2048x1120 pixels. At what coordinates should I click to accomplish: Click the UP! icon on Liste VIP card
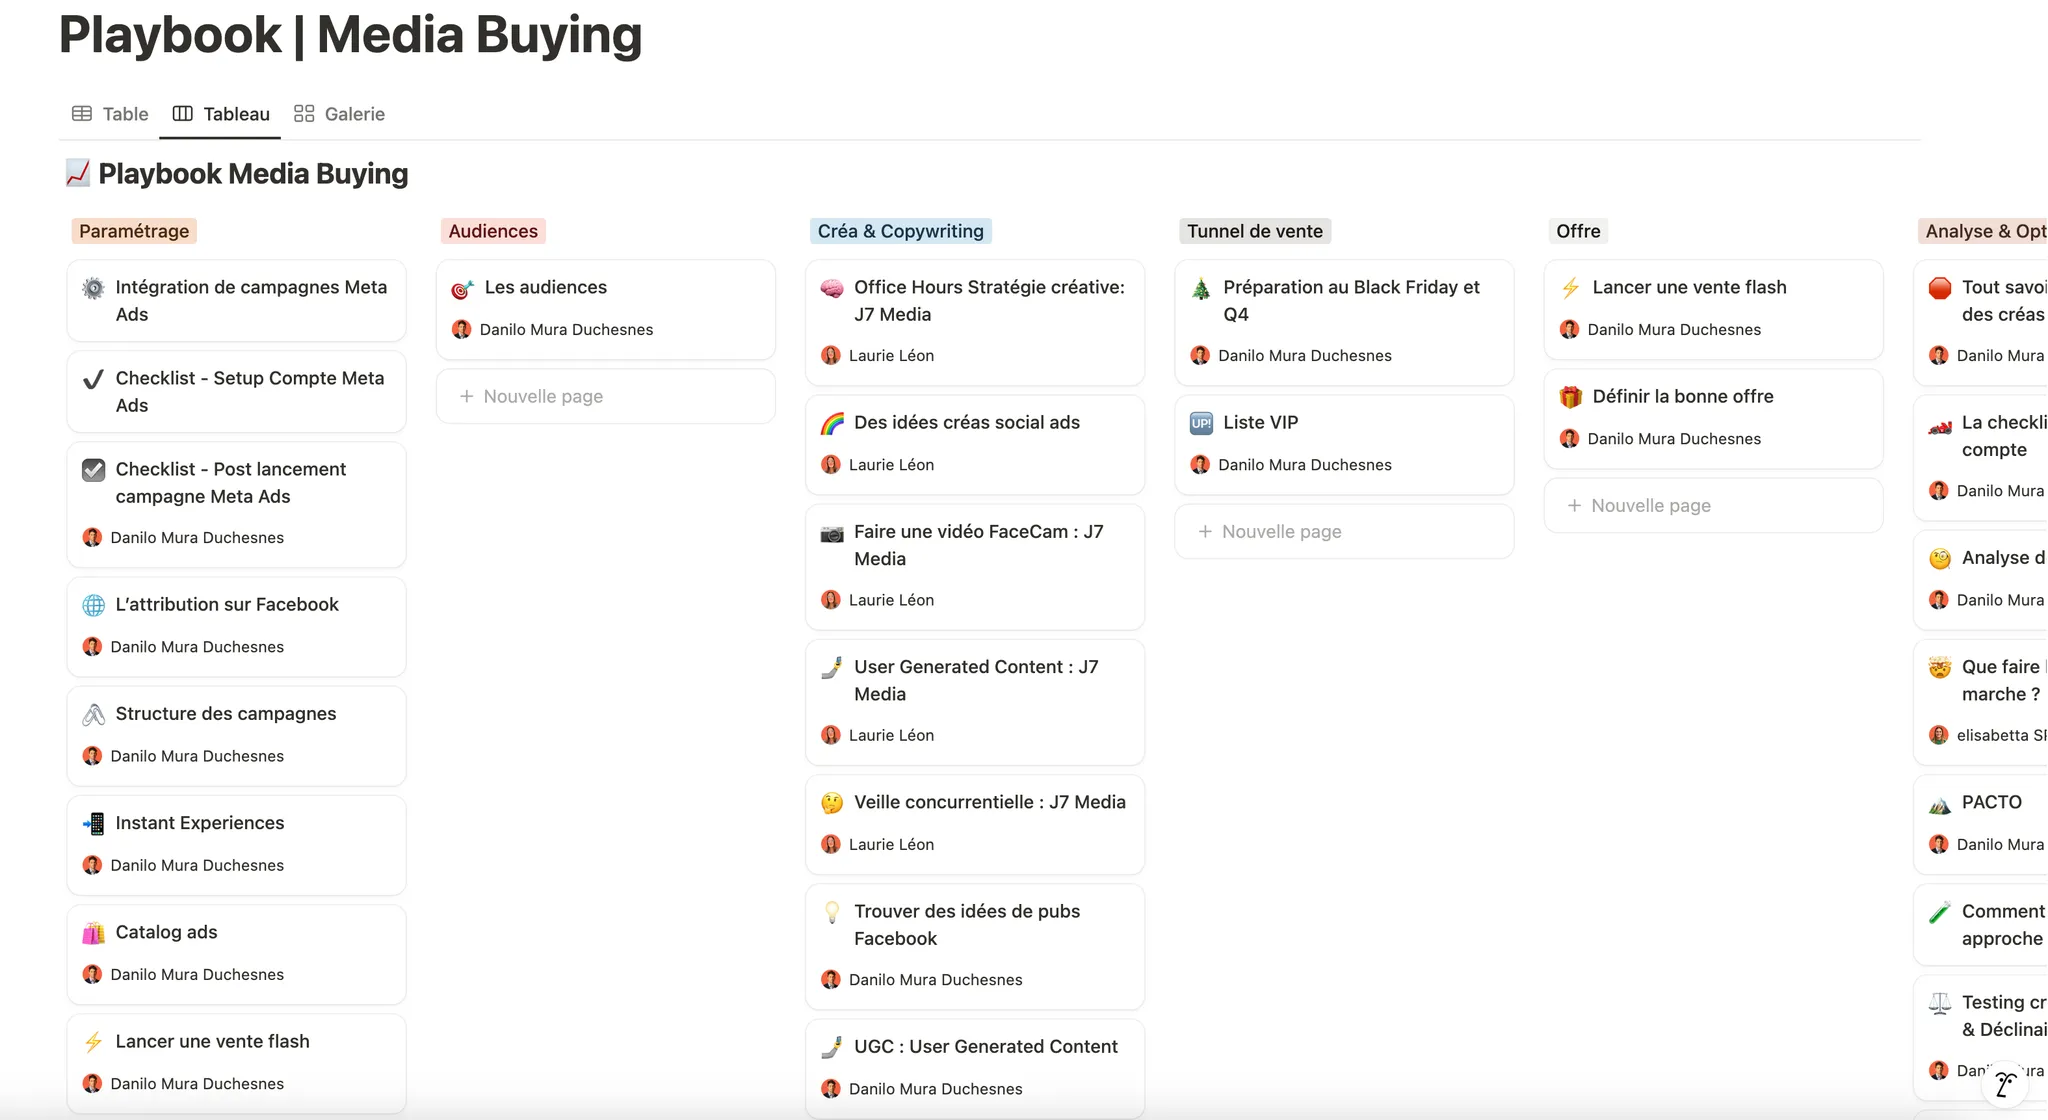tap(1201, 423)
